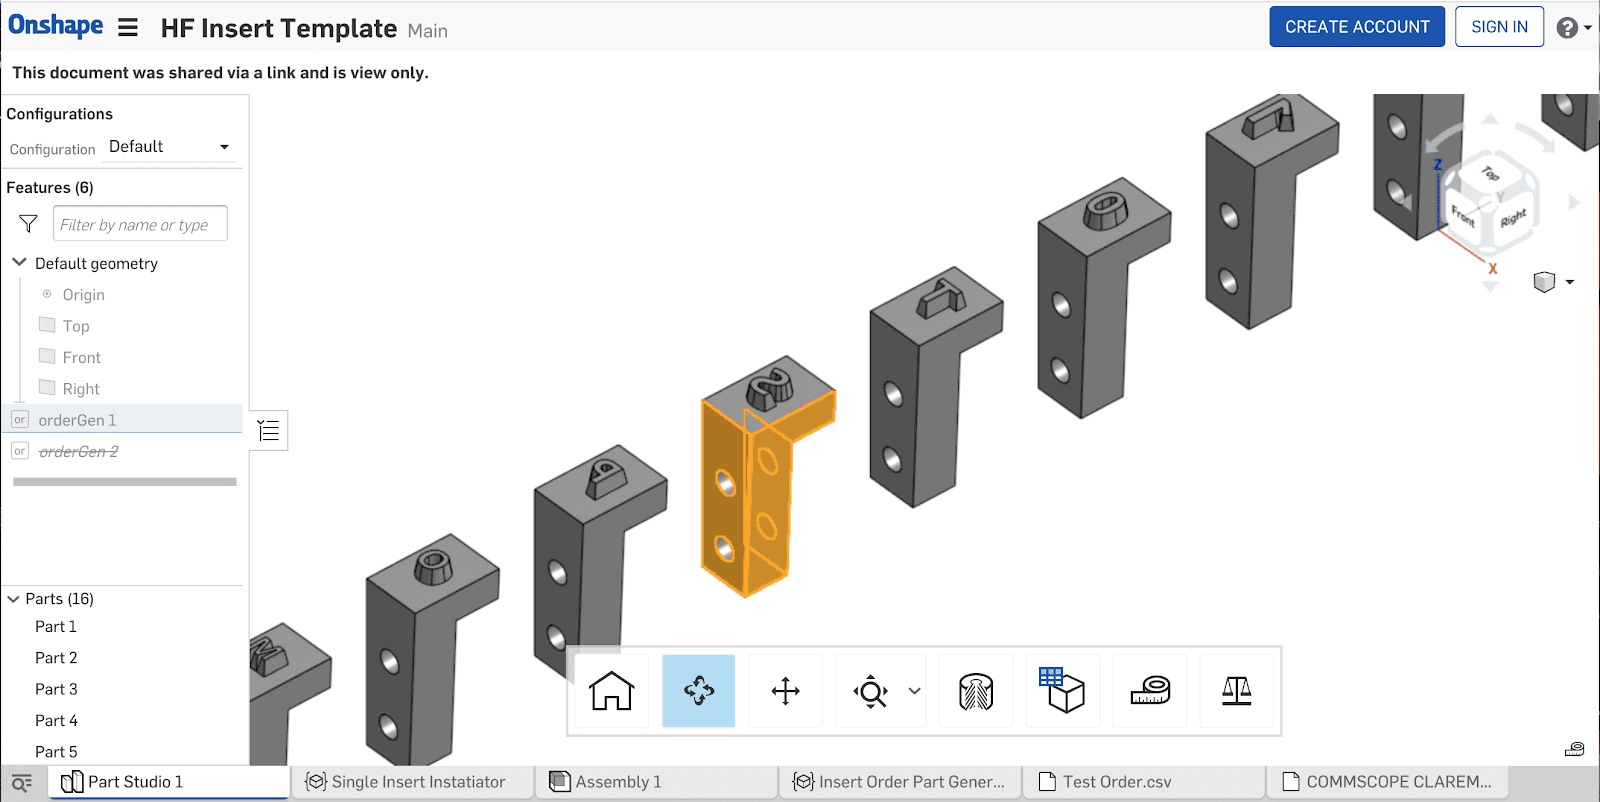Open the Configuration Default dropdown
The height and width of the screenshot is (802, 1600).
click(169, 147)
